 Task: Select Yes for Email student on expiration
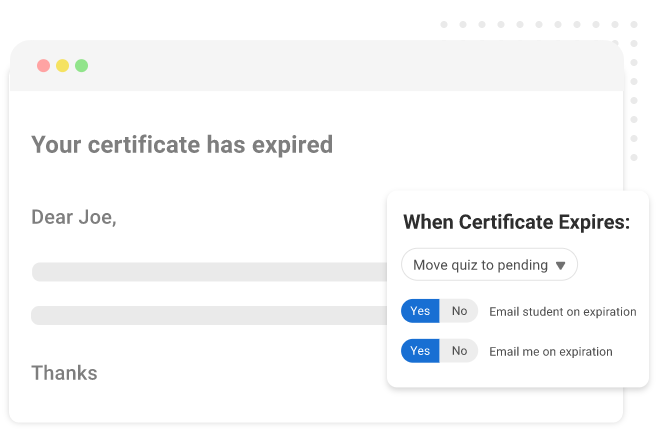point(420,311)
